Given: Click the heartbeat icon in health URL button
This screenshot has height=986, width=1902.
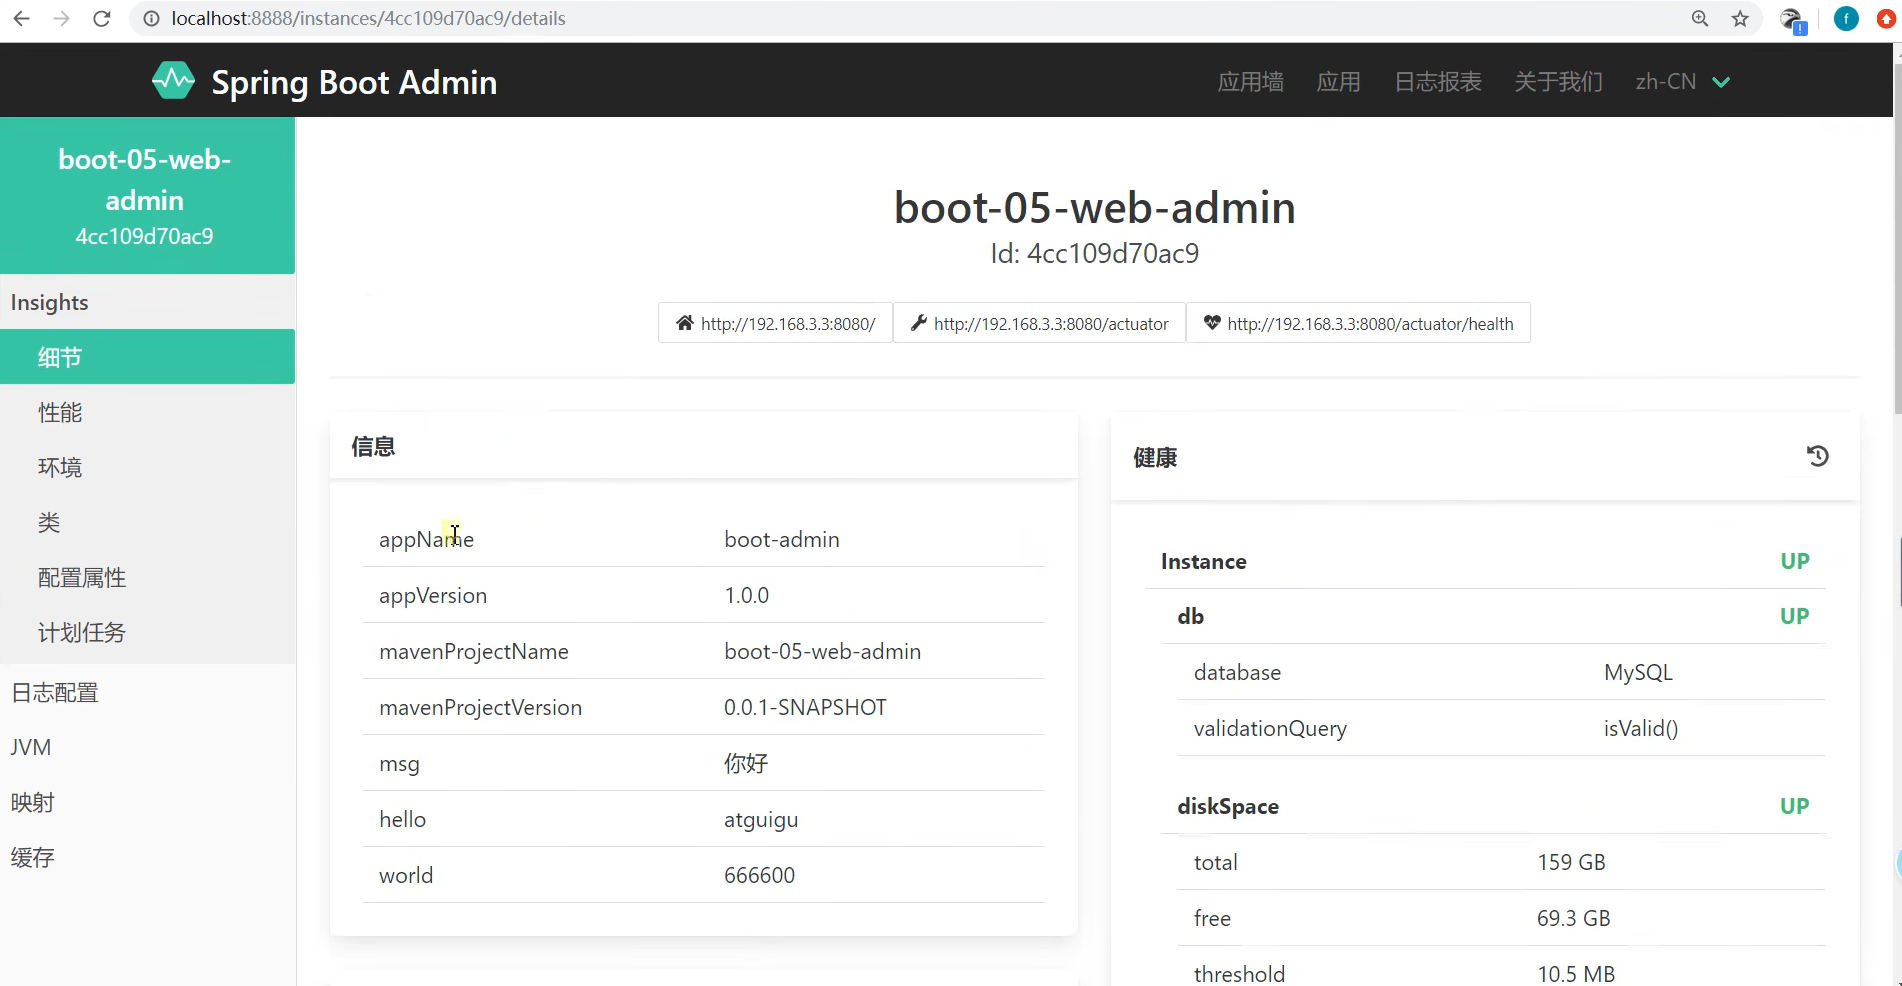Looking at the screenshot, I should point(1212,323).
